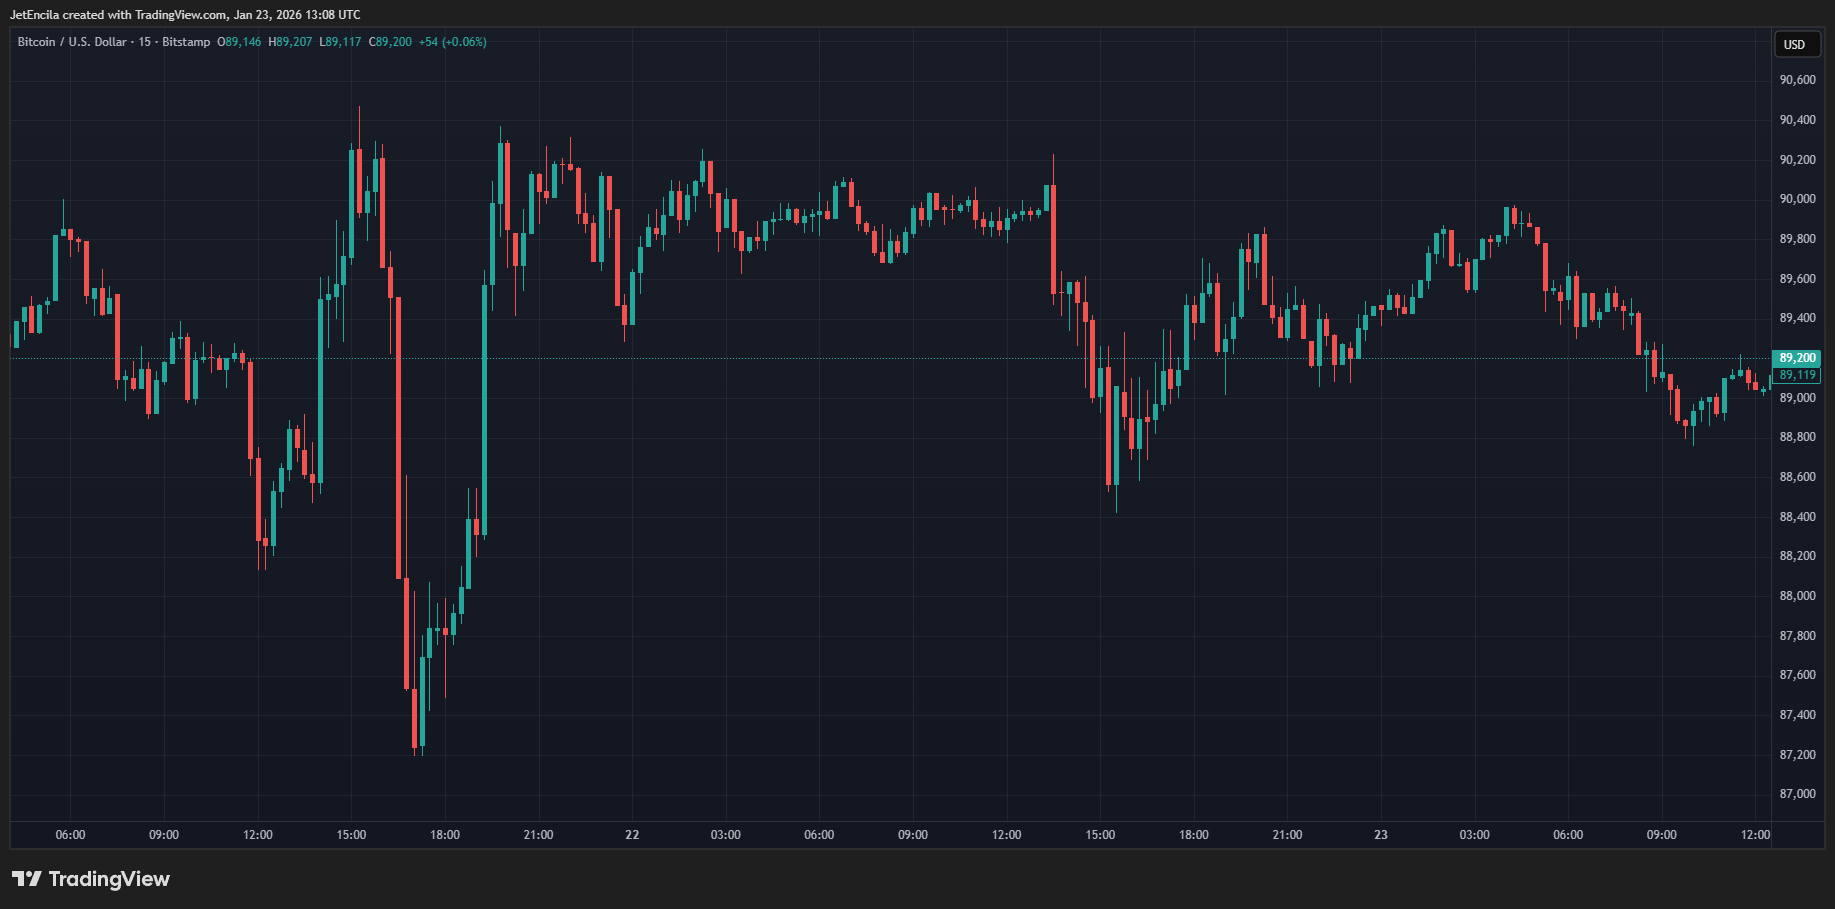This screenshot has height=909, width=1835.
Task: Click the 87,000 price axis label
Action: tap(1797, 794)
